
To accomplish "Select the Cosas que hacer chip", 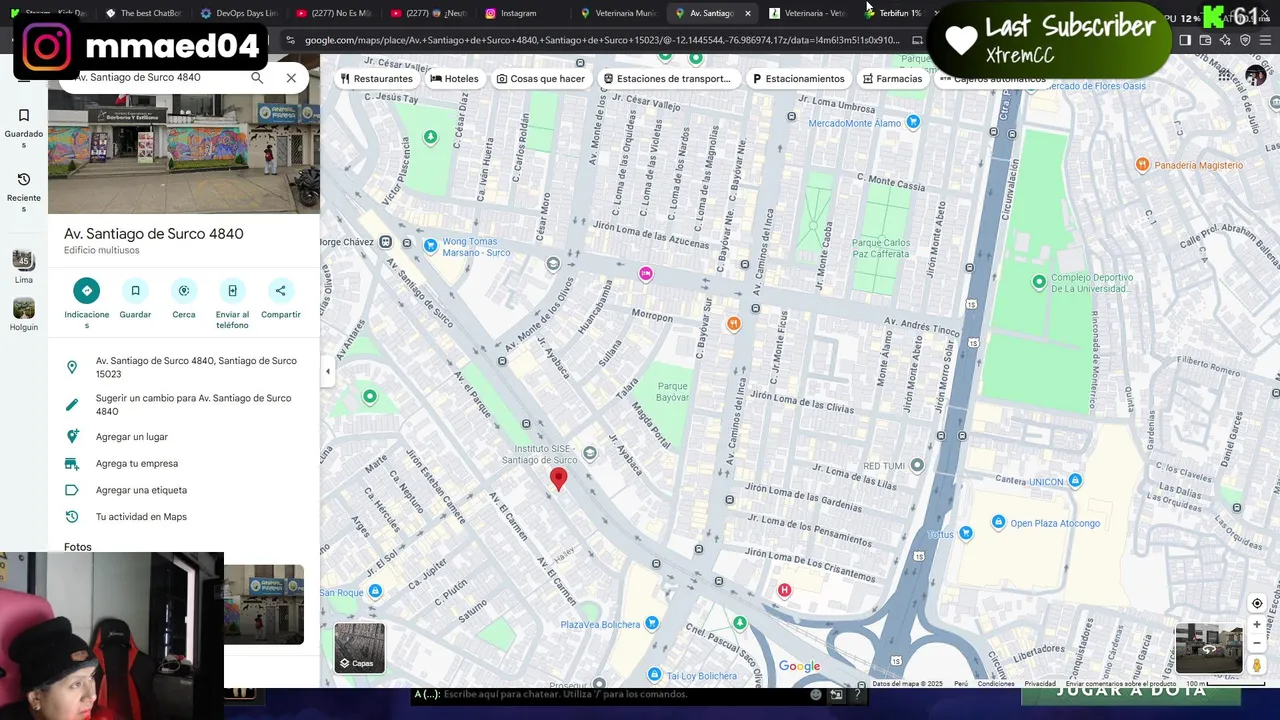I will 540,78.
